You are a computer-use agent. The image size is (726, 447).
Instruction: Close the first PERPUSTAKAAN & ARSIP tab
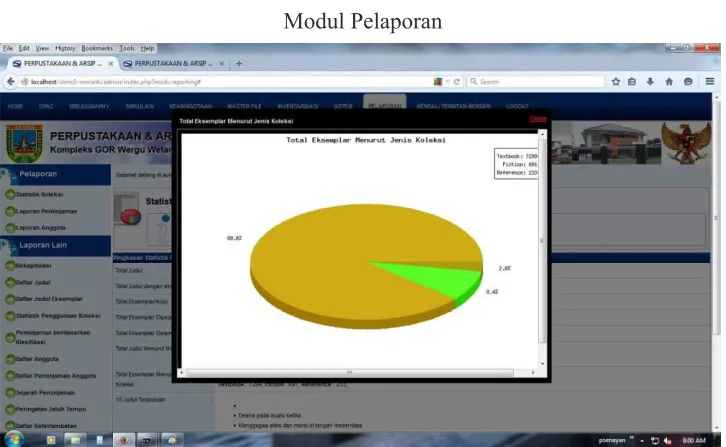[111, 63]
